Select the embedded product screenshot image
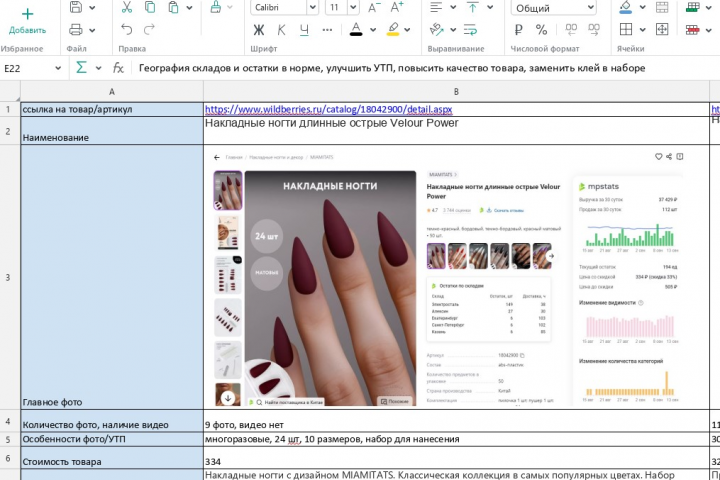Image resolution: width=720 pixels, height=480 pixels. coord(450,277)
